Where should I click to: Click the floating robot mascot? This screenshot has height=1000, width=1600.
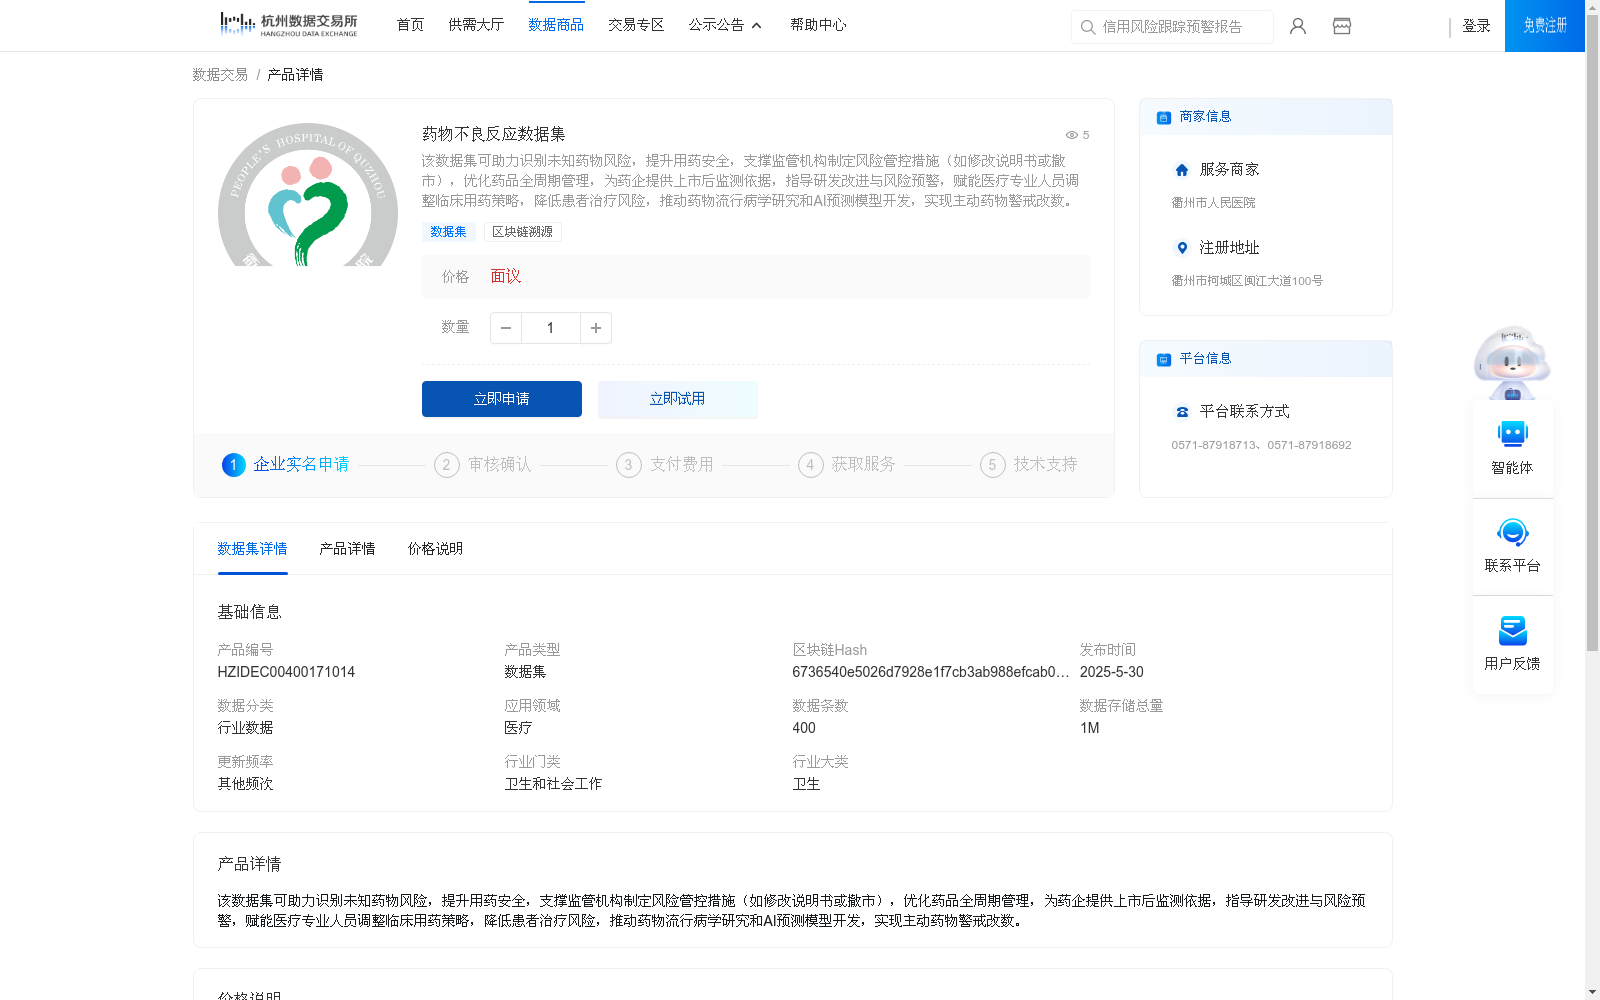click(x=1512, y=363)
